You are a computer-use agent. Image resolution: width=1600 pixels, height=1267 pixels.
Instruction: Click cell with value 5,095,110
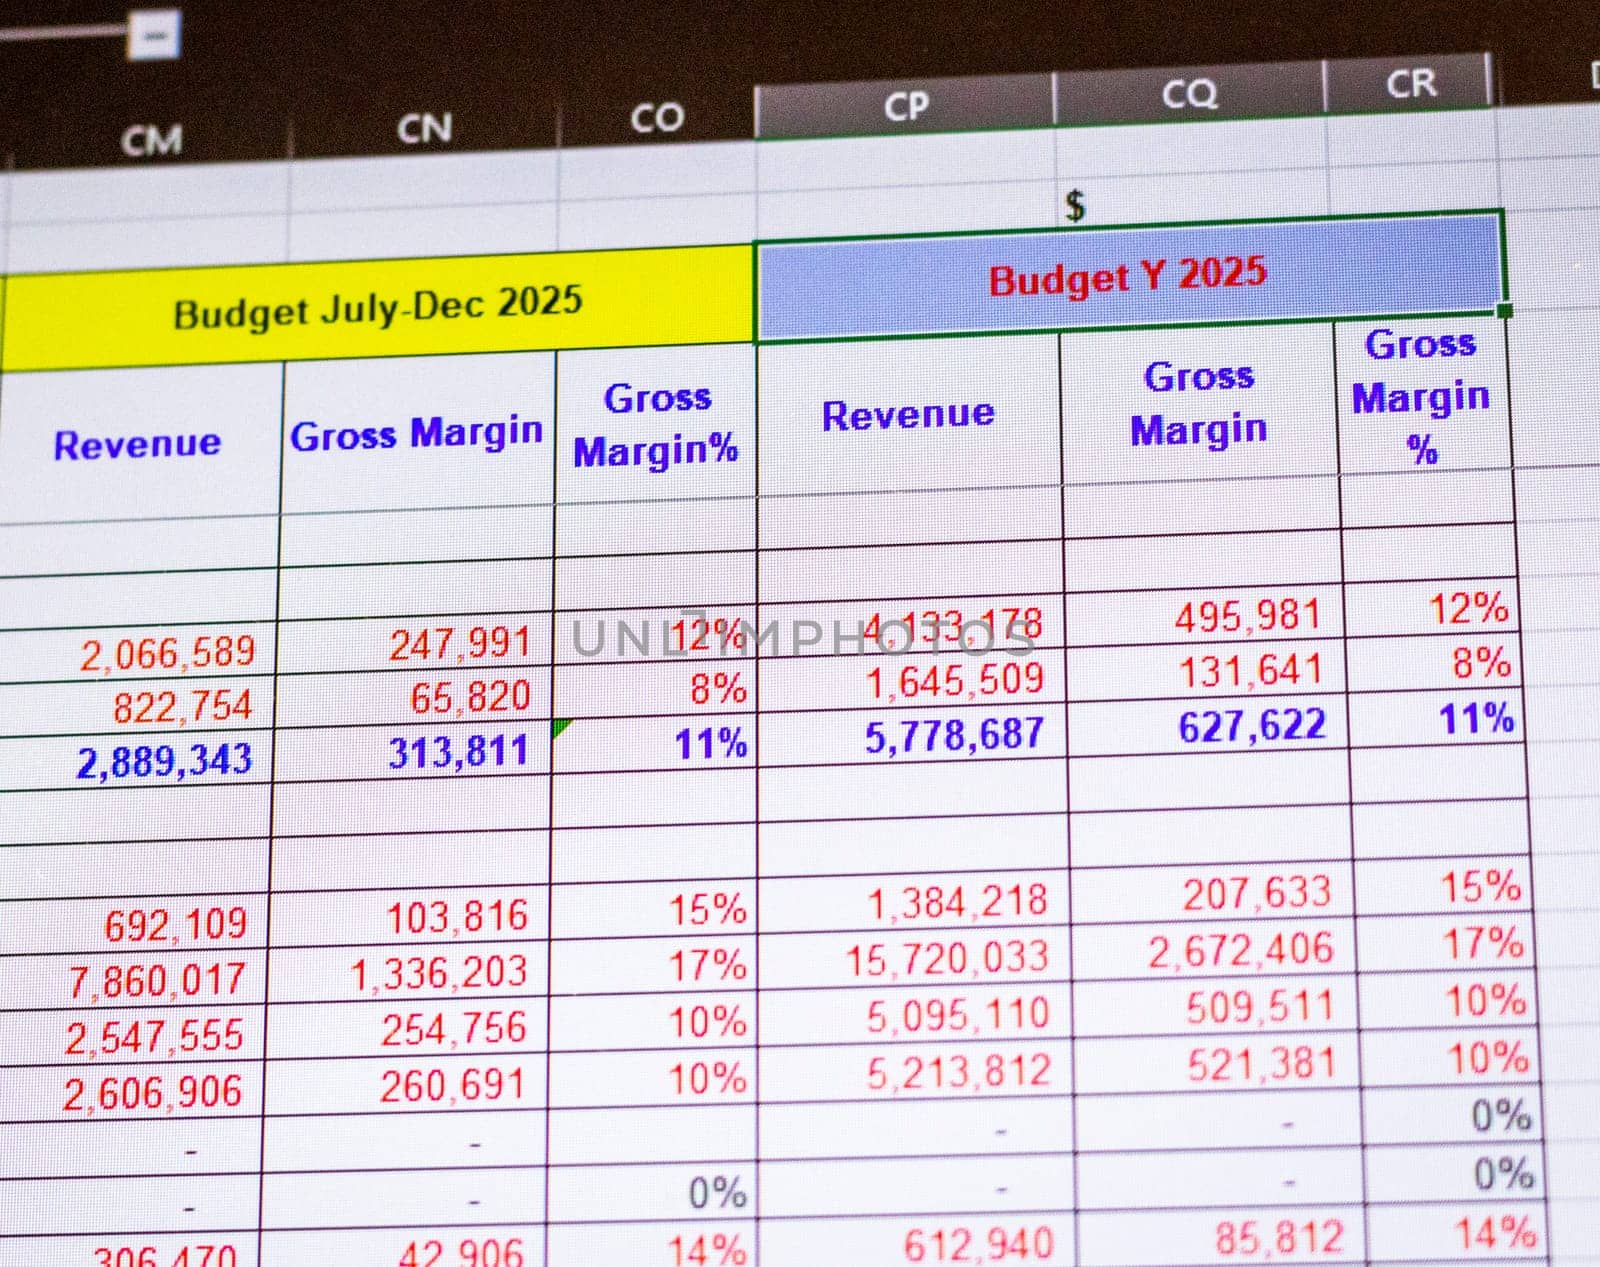916,1017
